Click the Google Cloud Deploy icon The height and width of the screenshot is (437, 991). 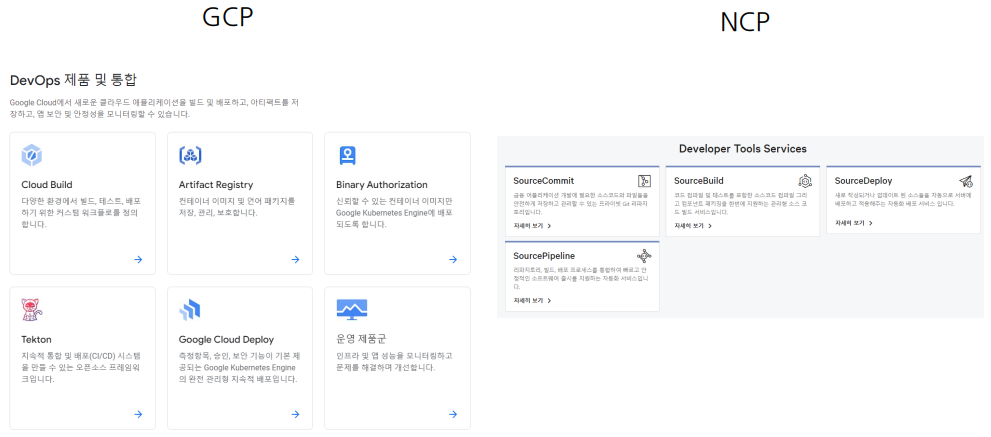click(190, 310)
